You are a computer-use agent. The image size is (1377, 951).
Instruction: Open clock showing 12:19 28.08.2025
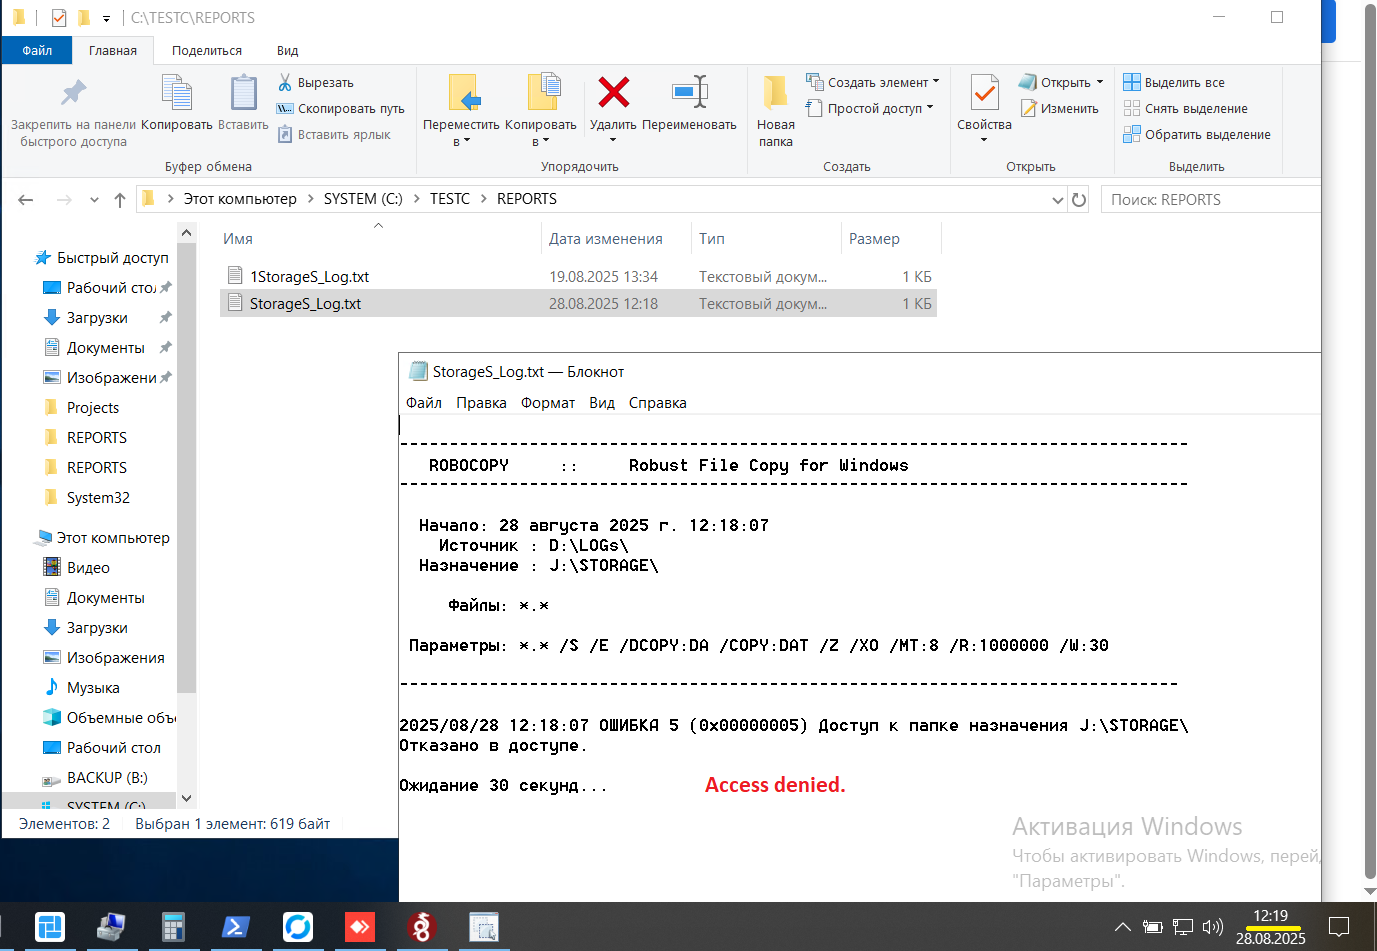pos(1270,927)
